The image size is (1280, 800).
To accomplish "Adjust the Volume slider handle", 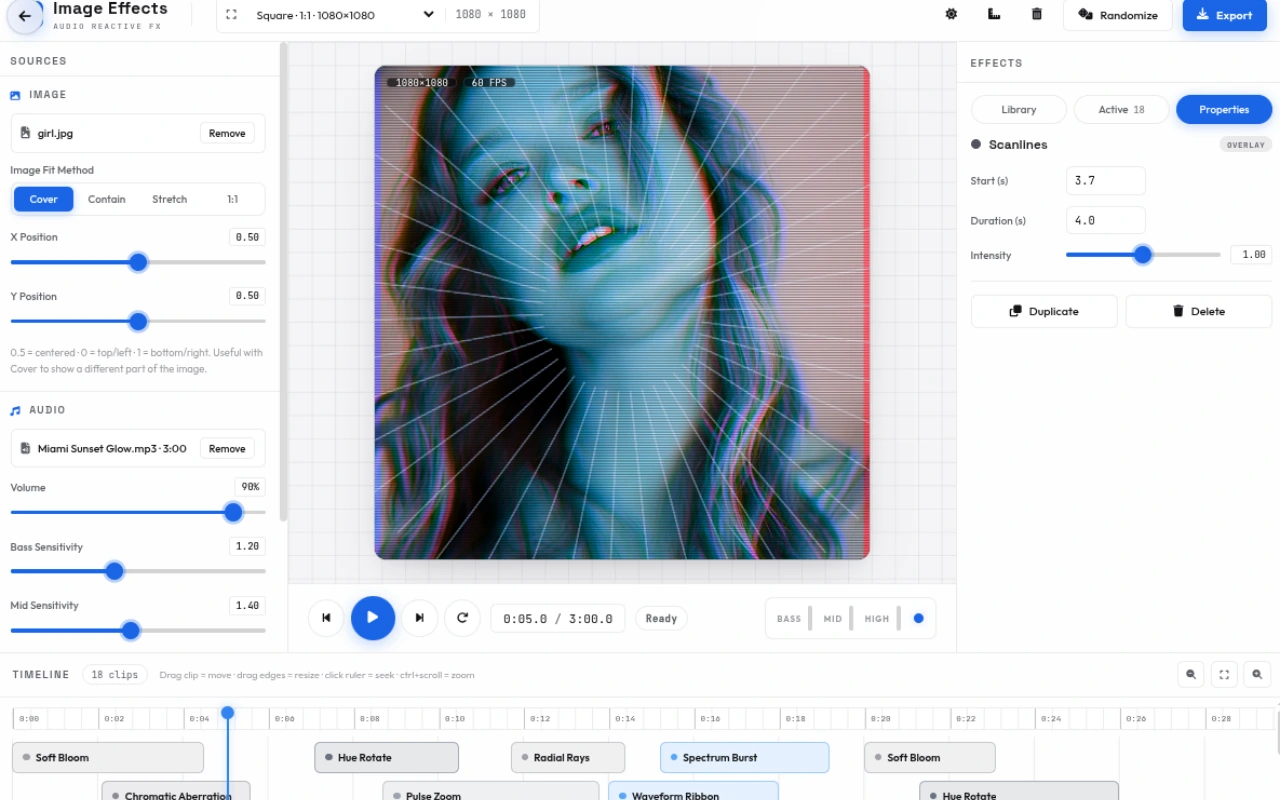I will [x=233, y=512].
